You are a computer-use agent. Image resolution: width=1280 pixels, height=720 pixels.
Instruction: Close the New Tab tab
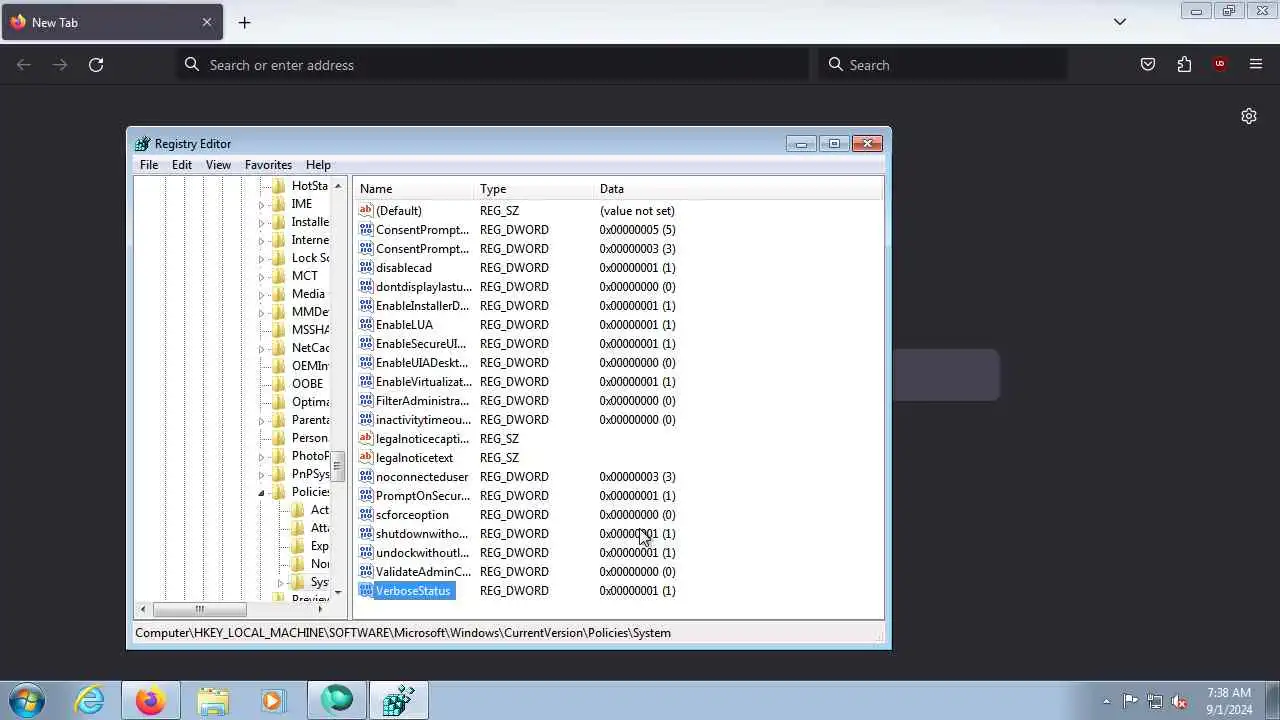(207, 22)
